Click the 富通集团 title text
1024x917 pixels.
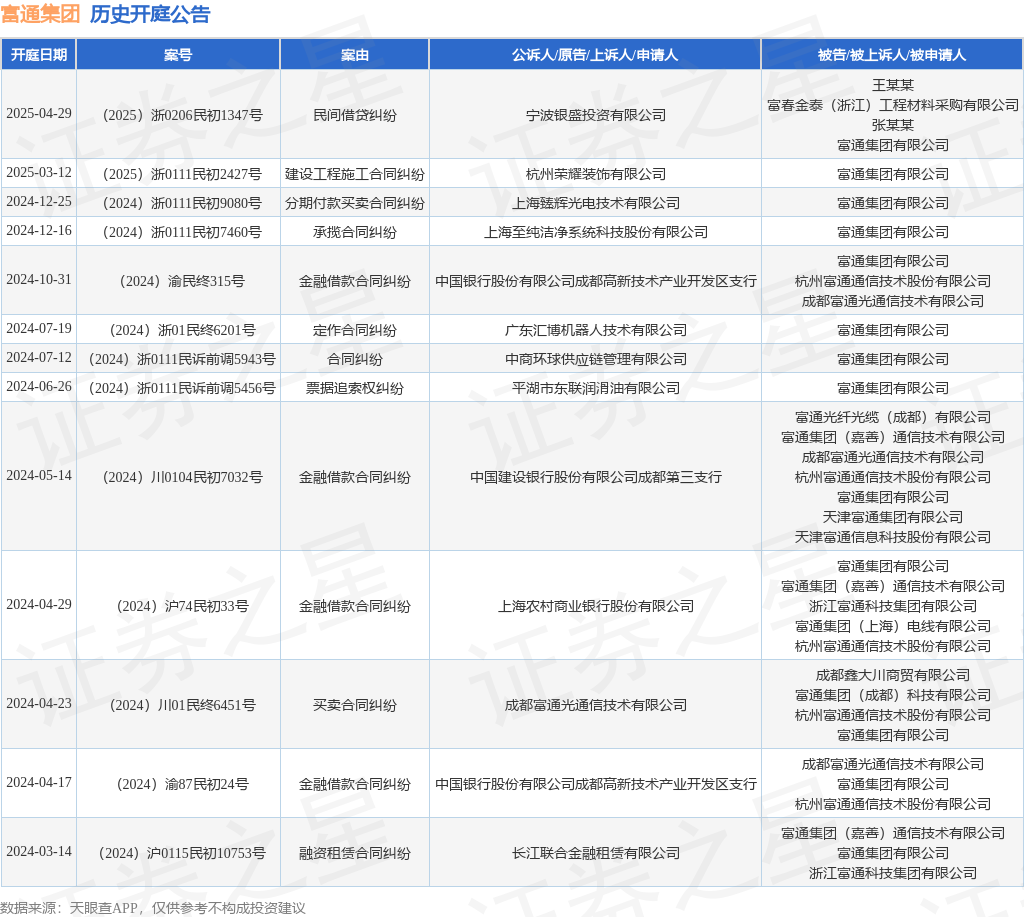click(x=40, y=14)
